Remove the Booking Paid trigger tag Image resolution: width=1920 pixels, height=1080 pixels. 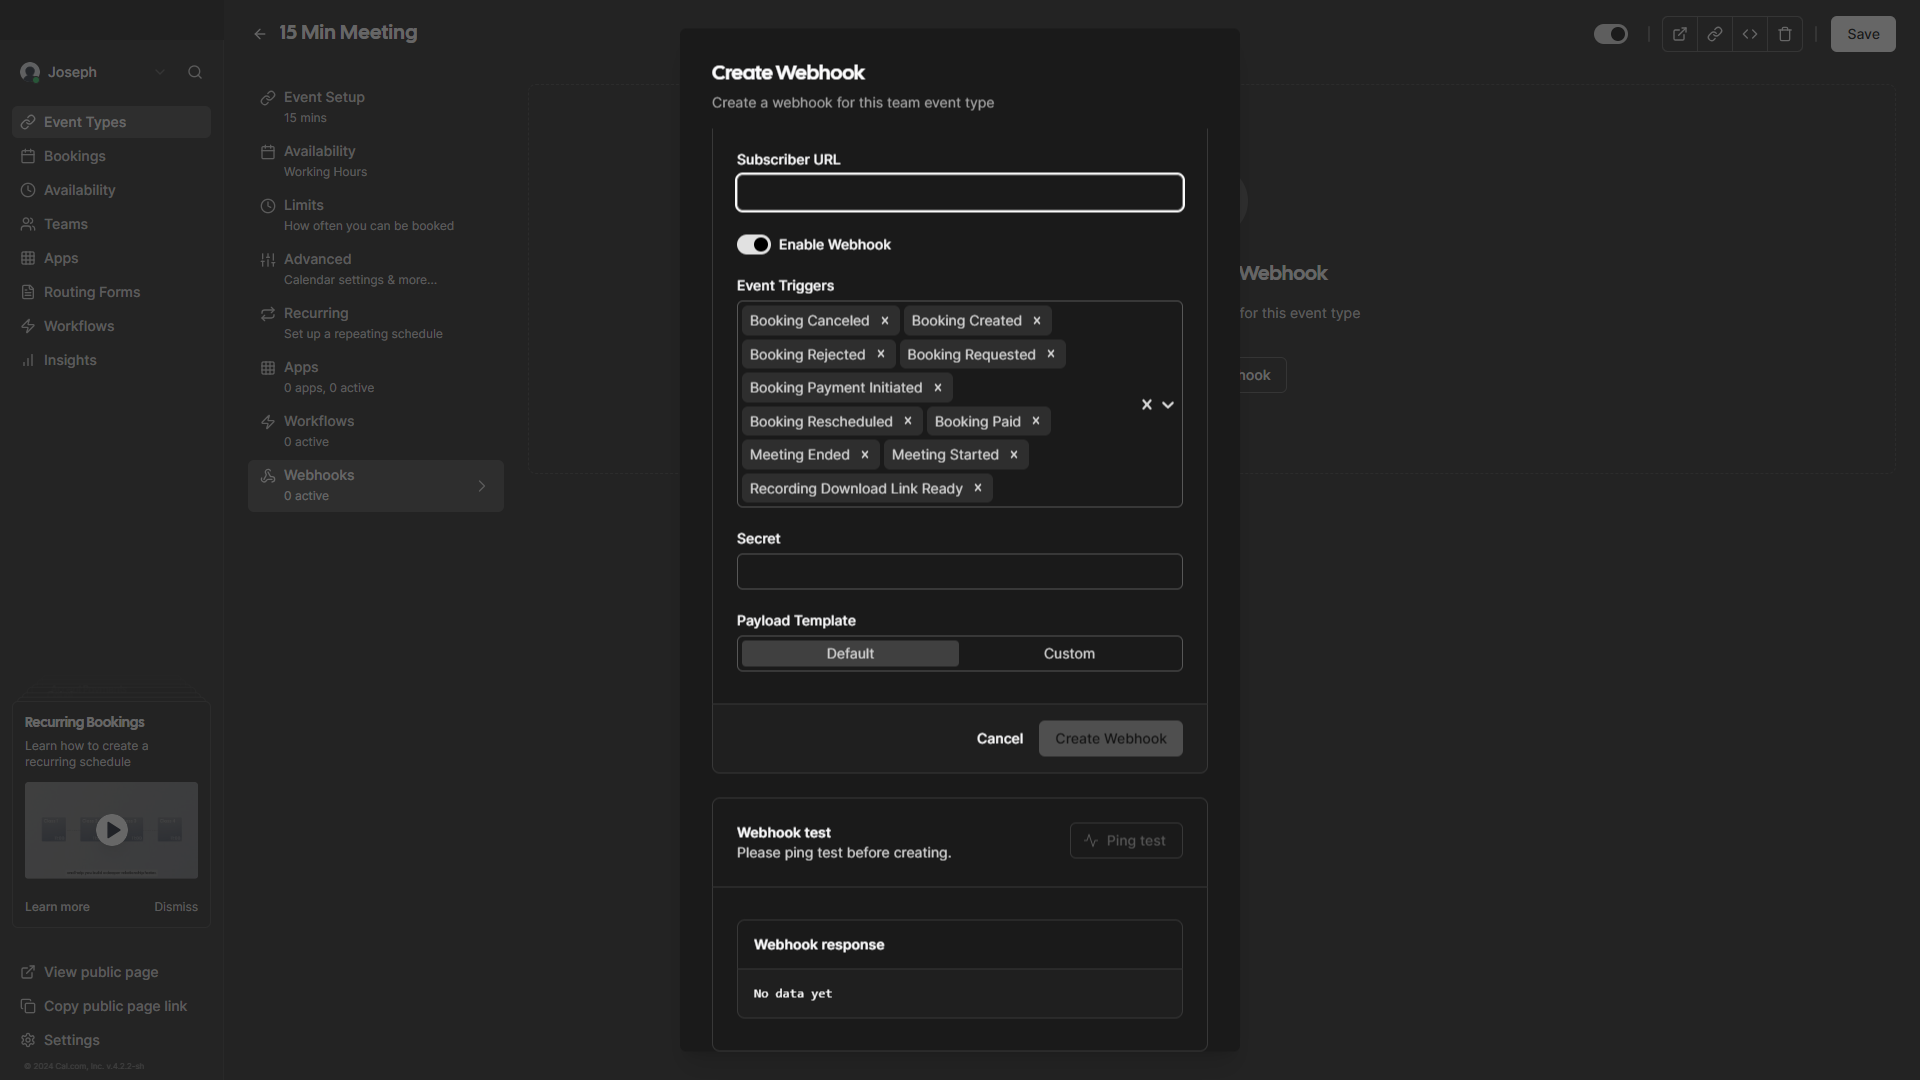point(1036,421)
